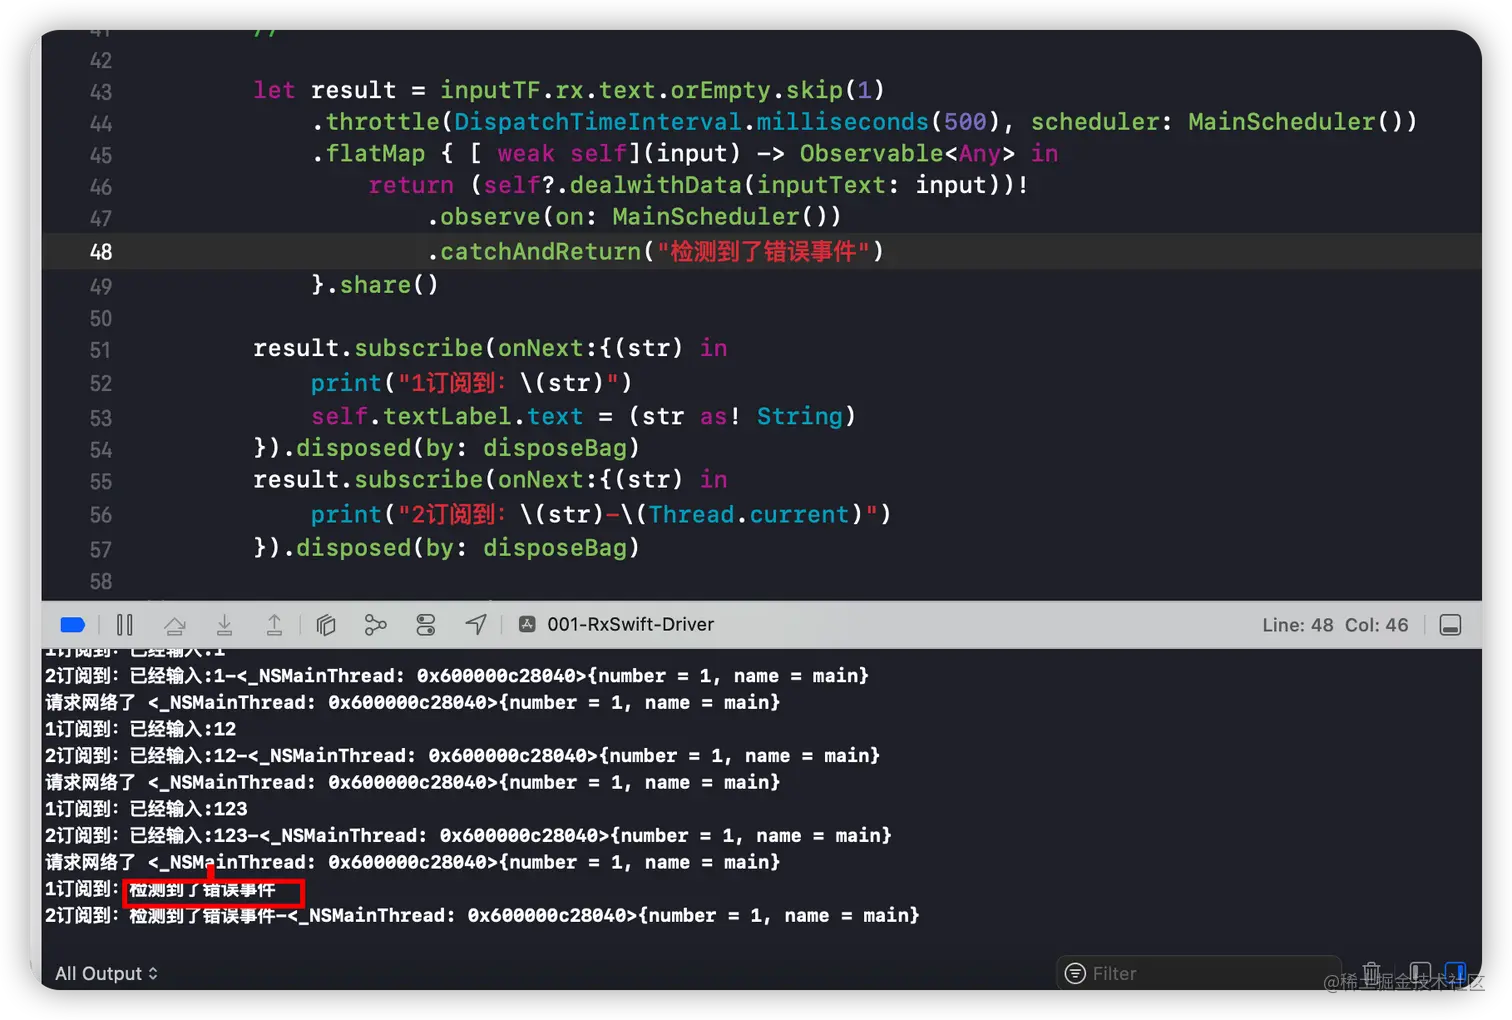
Task: Clear the console with the trash icon
Action: click(1372, 972)
